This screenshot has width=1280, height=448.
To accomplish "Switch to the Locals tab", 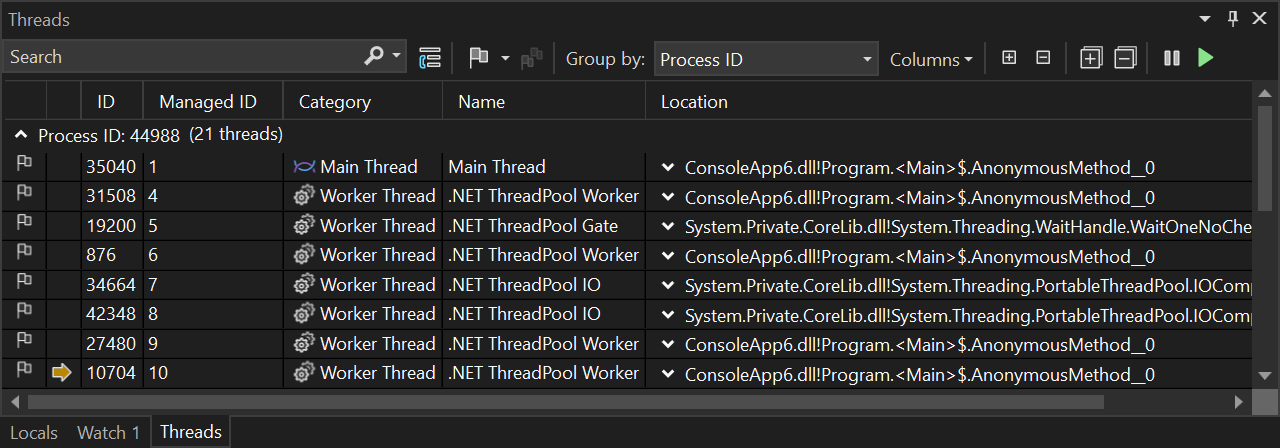I will (34, 432).
